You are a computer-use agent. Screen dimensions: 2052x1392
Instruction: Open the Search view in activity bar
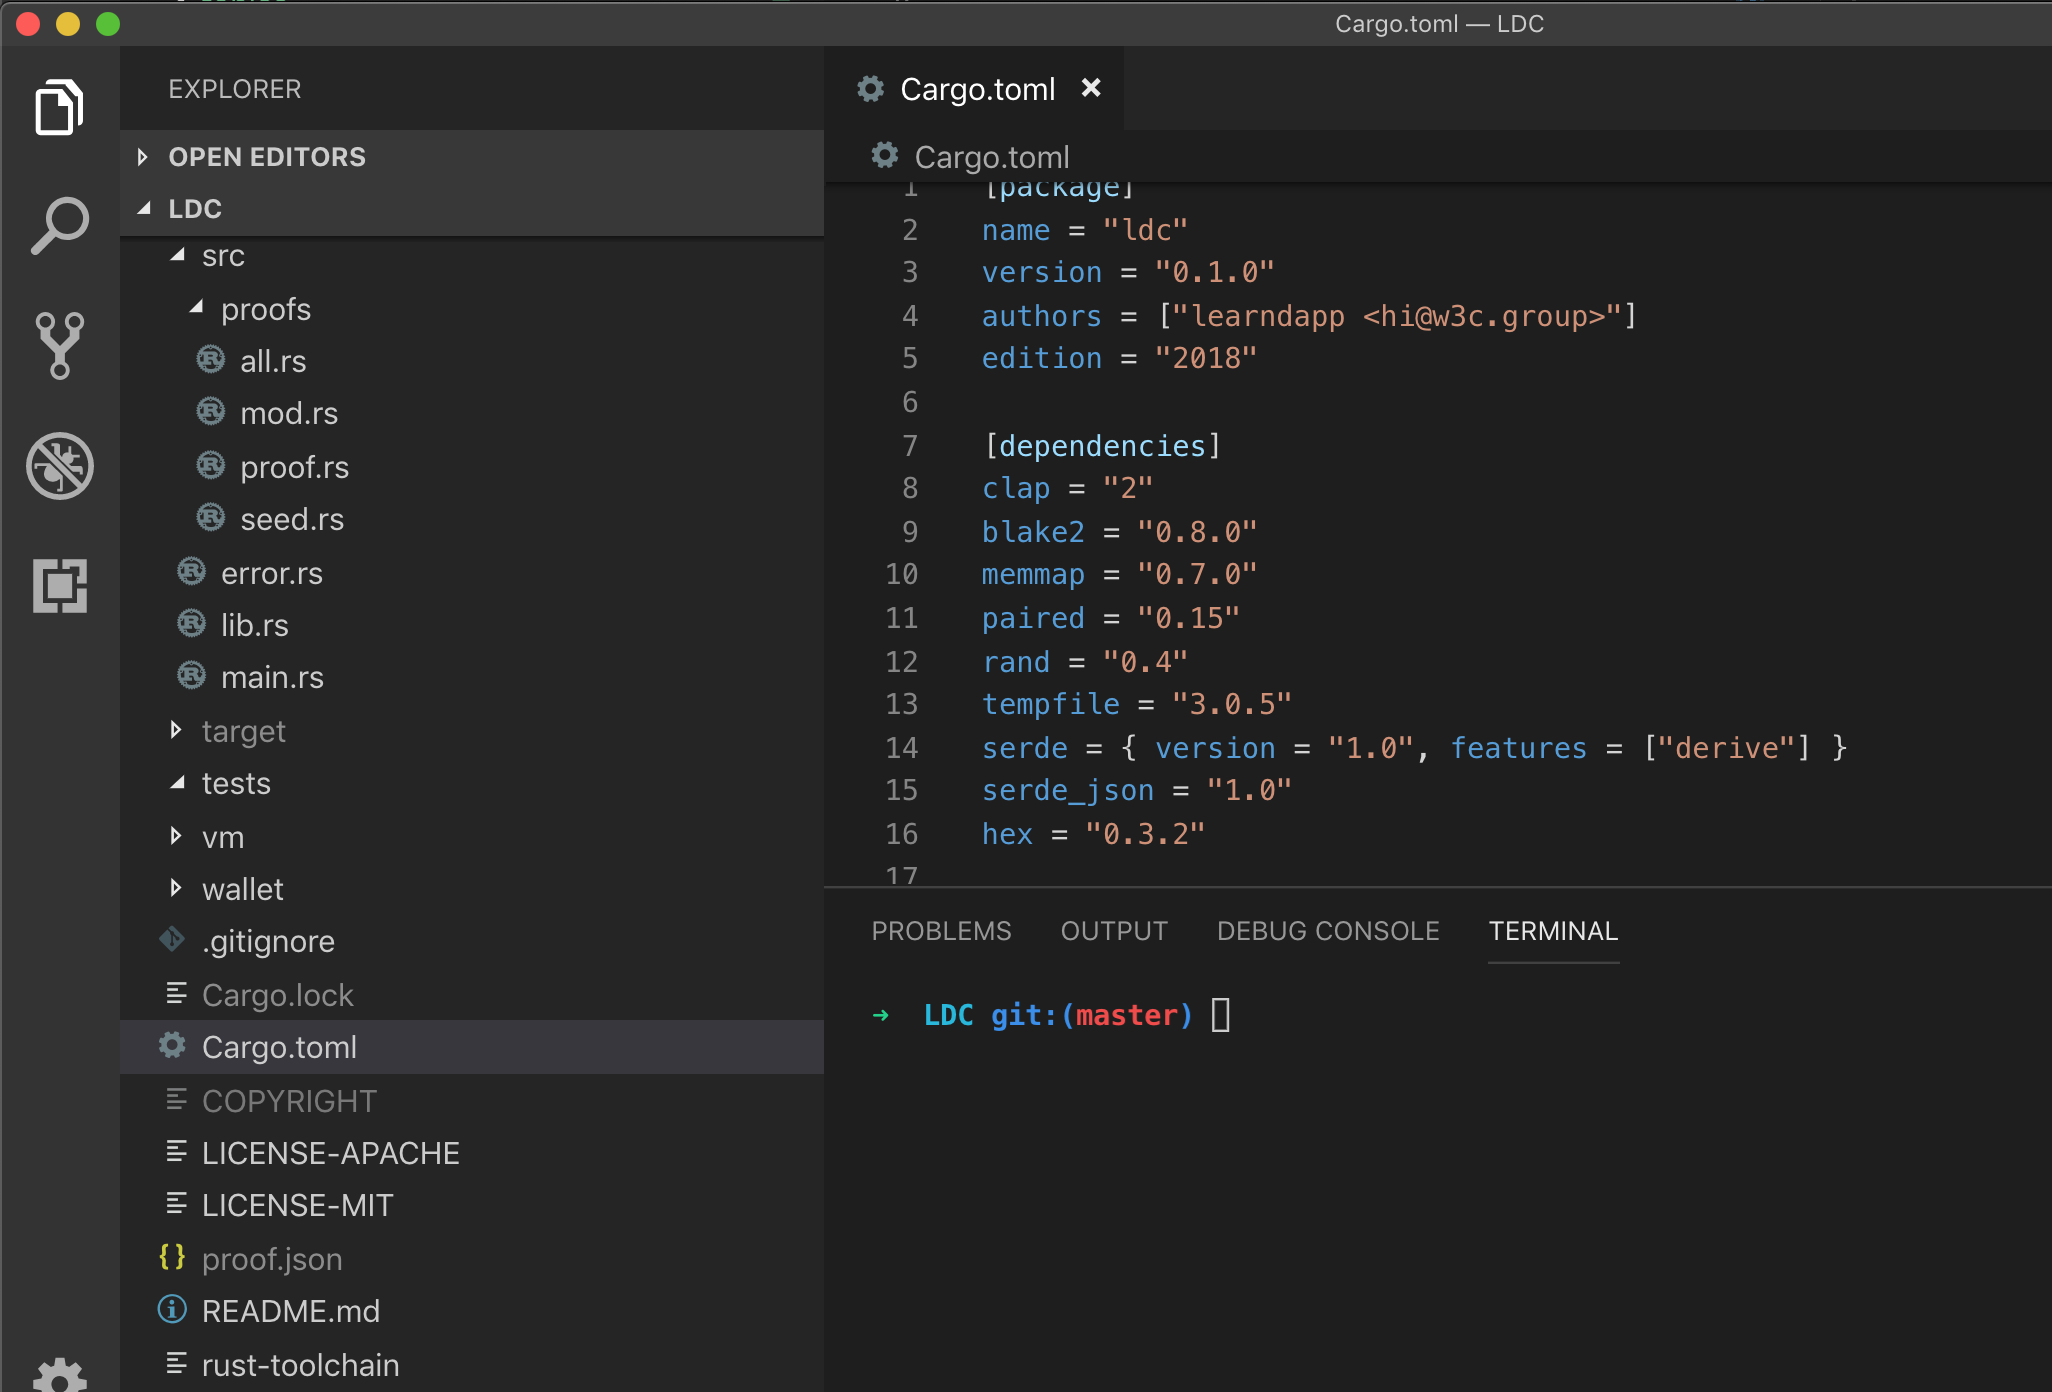(x=59, y=226)
